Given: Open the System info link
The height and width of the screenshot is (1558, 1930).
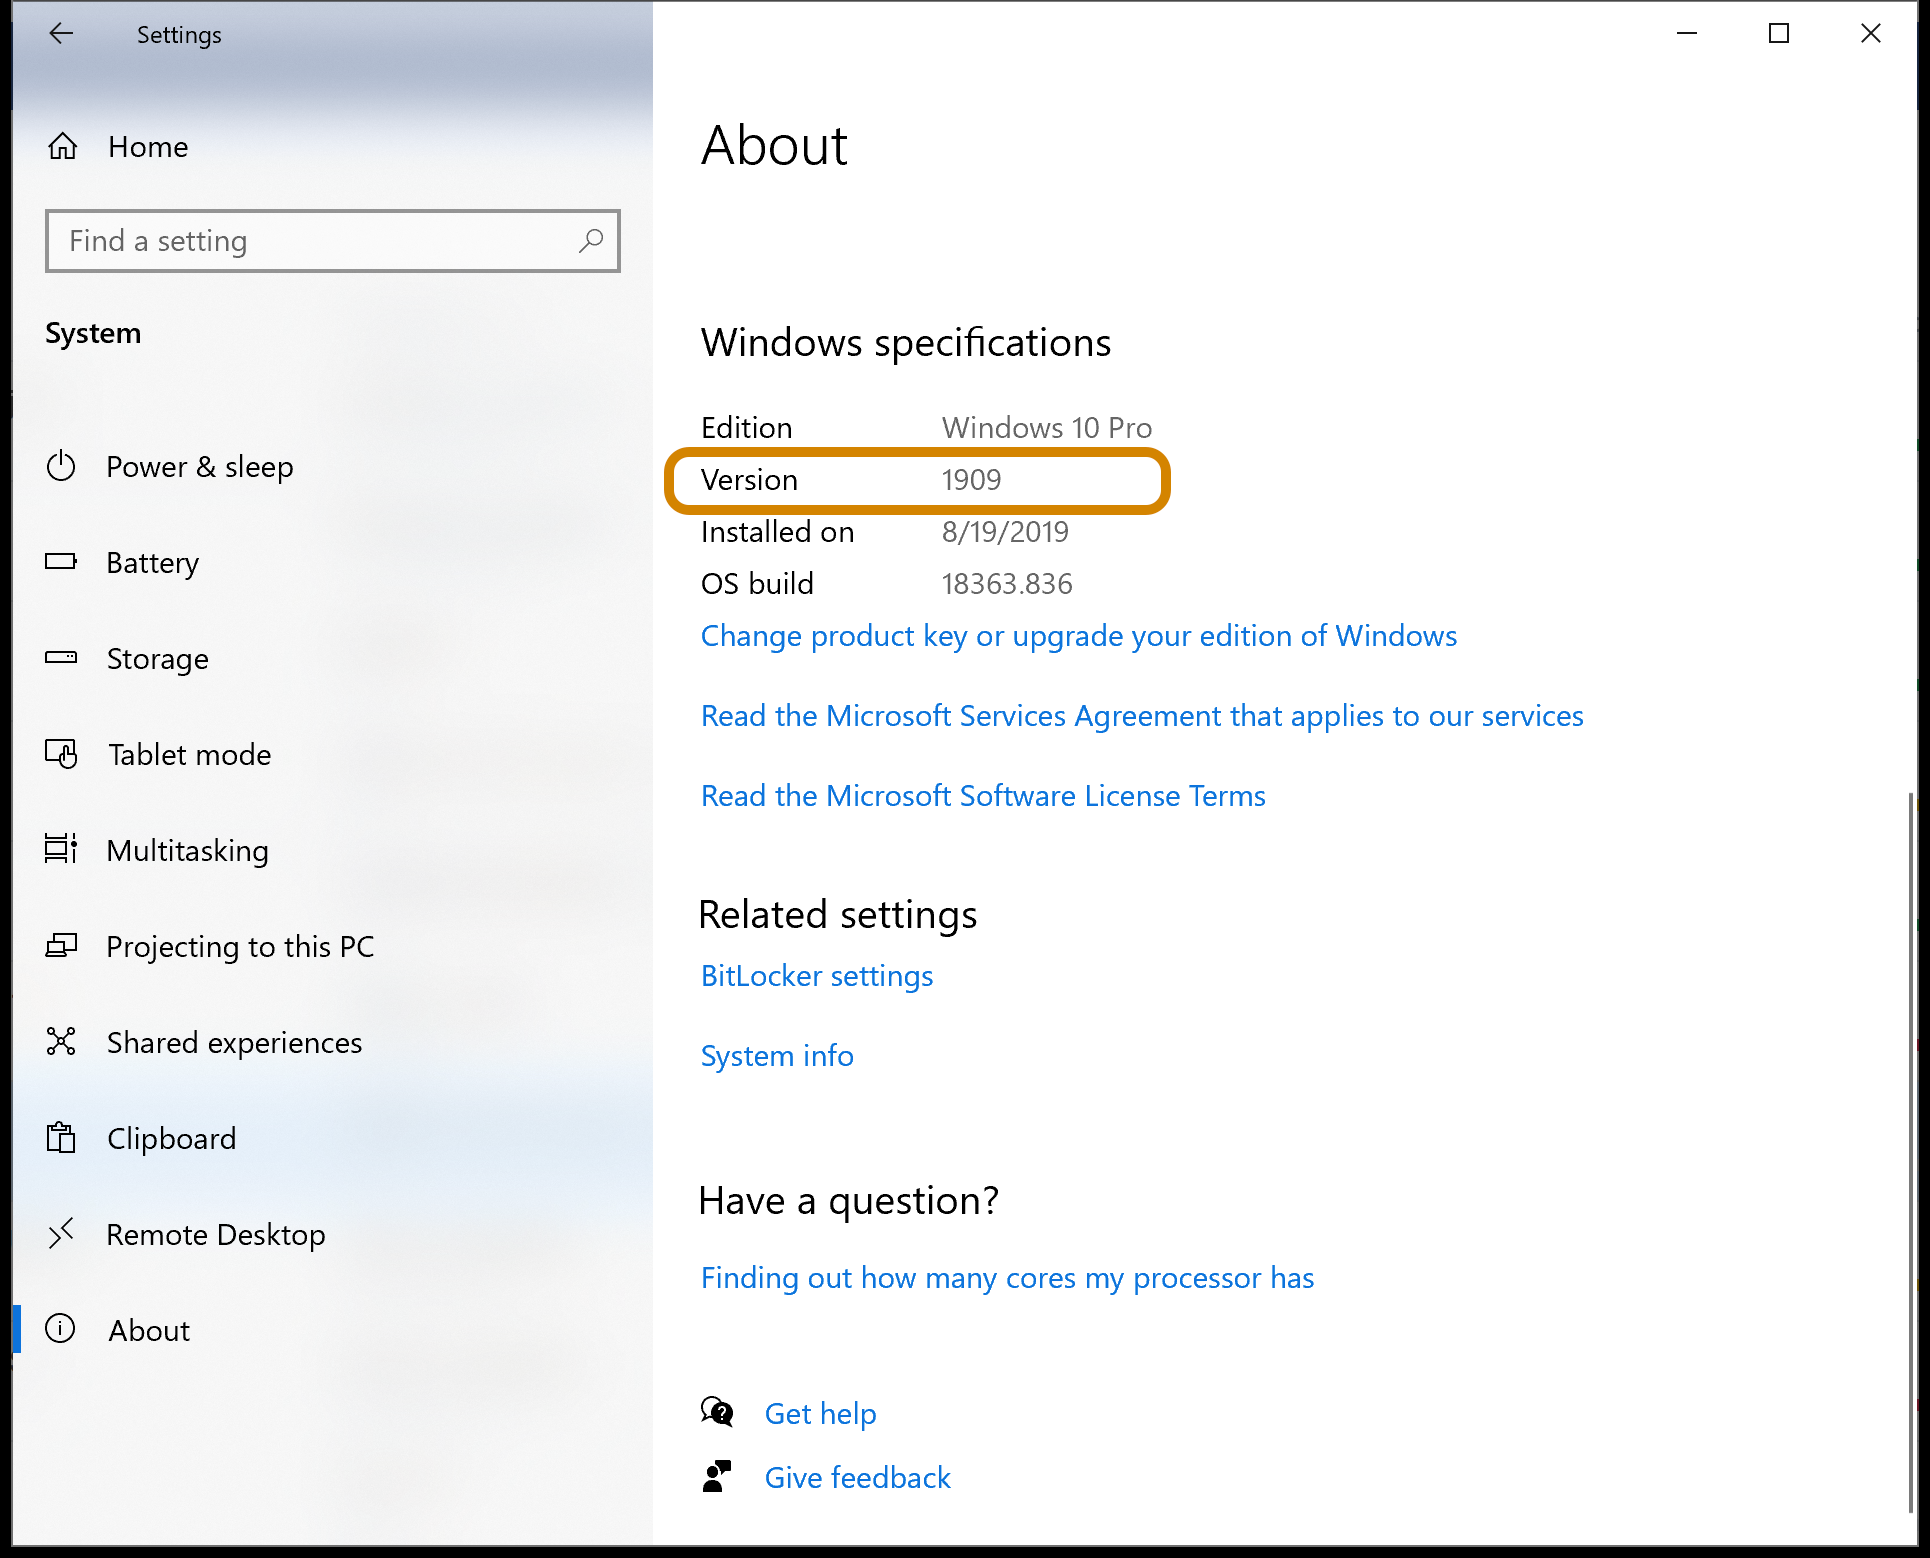Looking at the screenshot, I should (777, 1056).
